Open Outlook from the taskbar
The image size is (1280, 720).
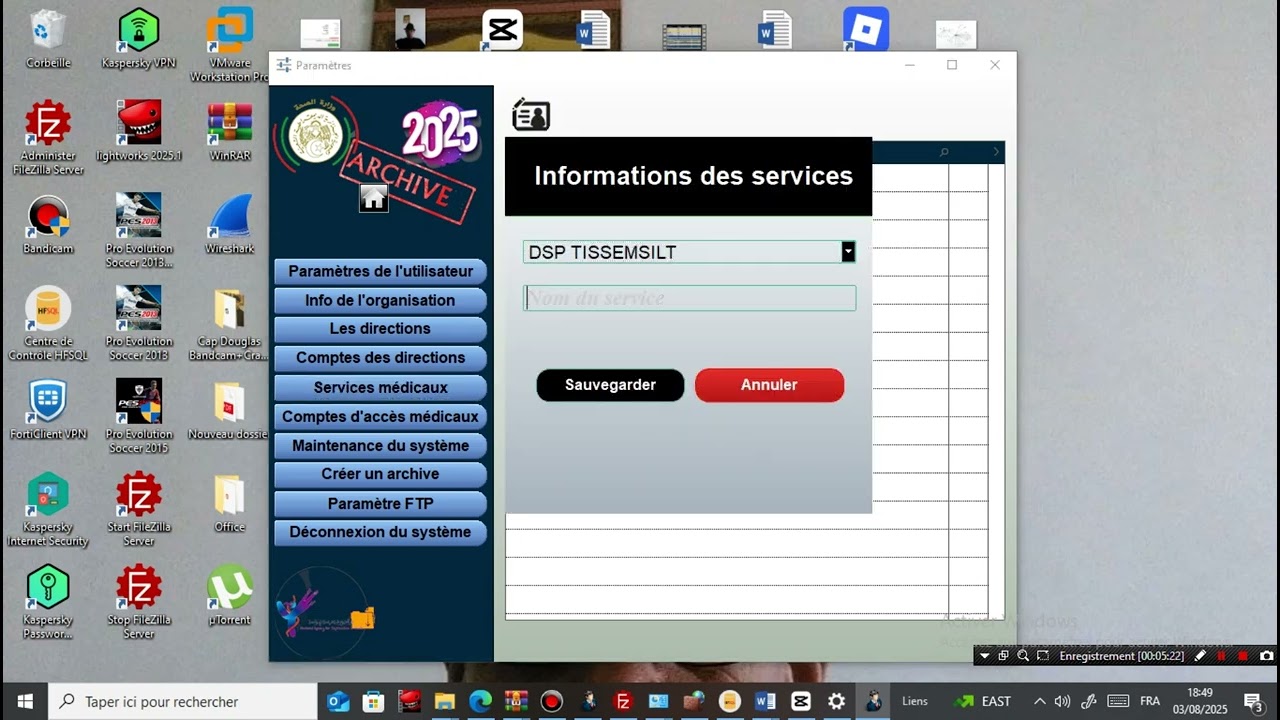338,701
